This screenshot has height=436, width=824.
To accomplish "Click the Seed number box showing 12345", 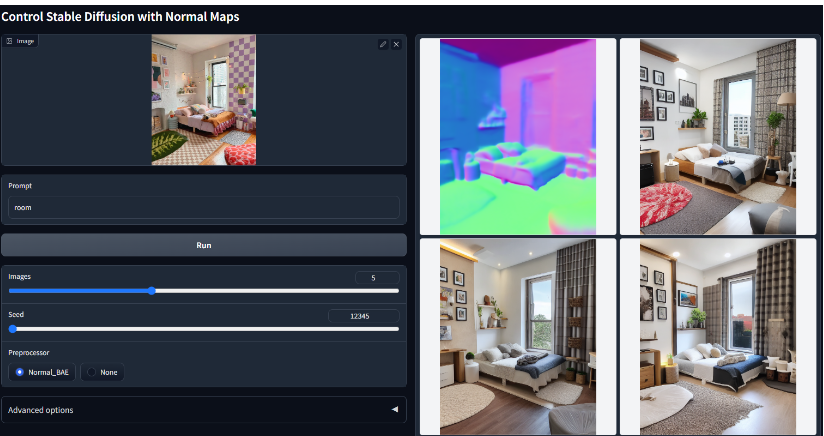I will pyautogui.click(x=363, y=315).
